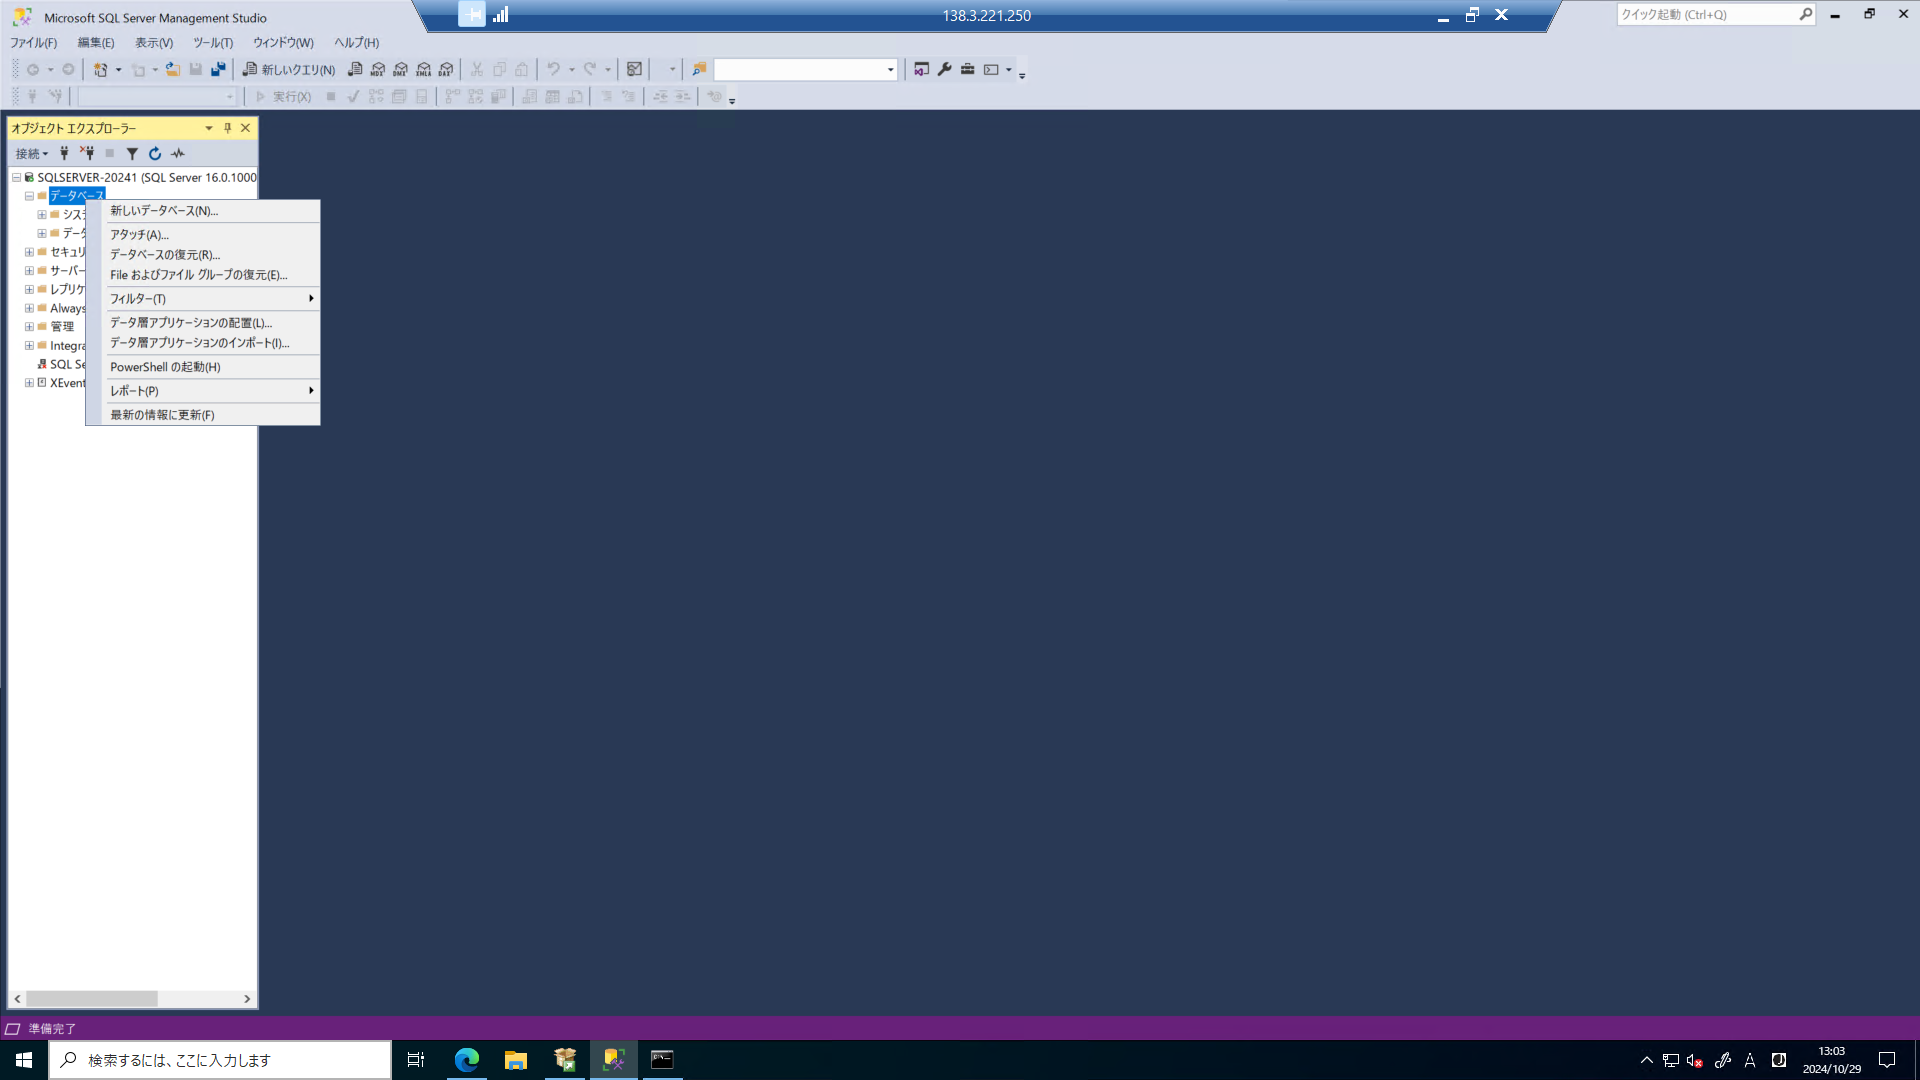1920x1080 pixels.
Task: Apply a filter using Object Explorer filter icon
Action: (x=132, y=153)
